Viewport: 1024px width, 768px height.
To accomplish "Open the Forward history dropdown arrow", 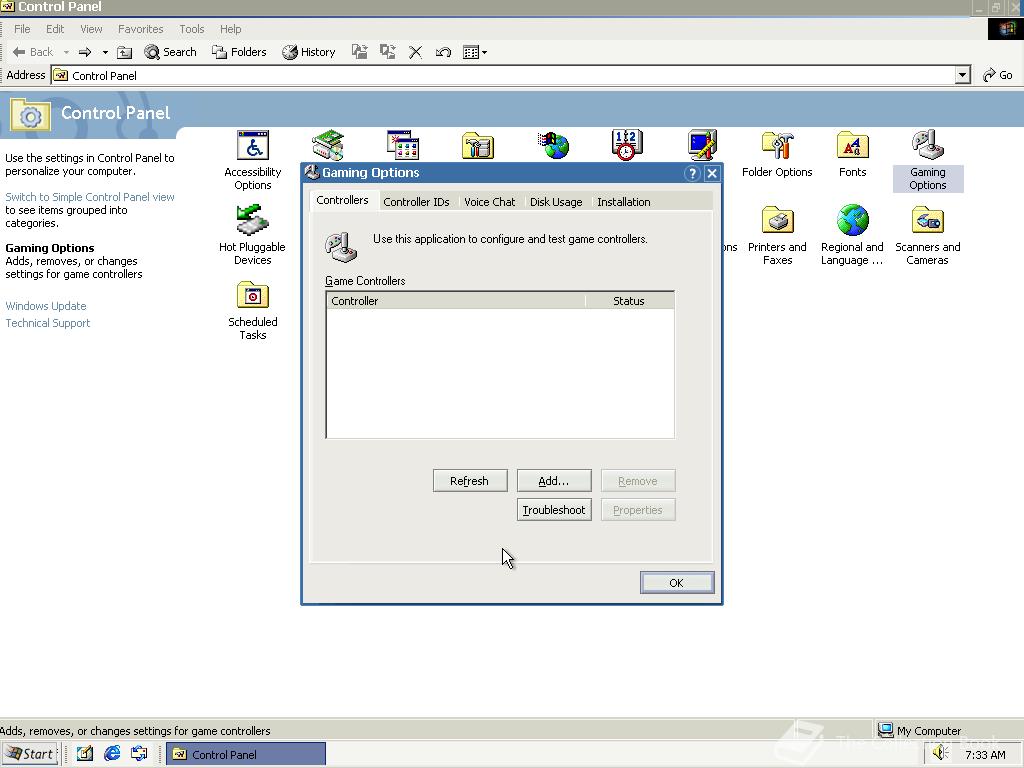I will [x=105, y=52].
